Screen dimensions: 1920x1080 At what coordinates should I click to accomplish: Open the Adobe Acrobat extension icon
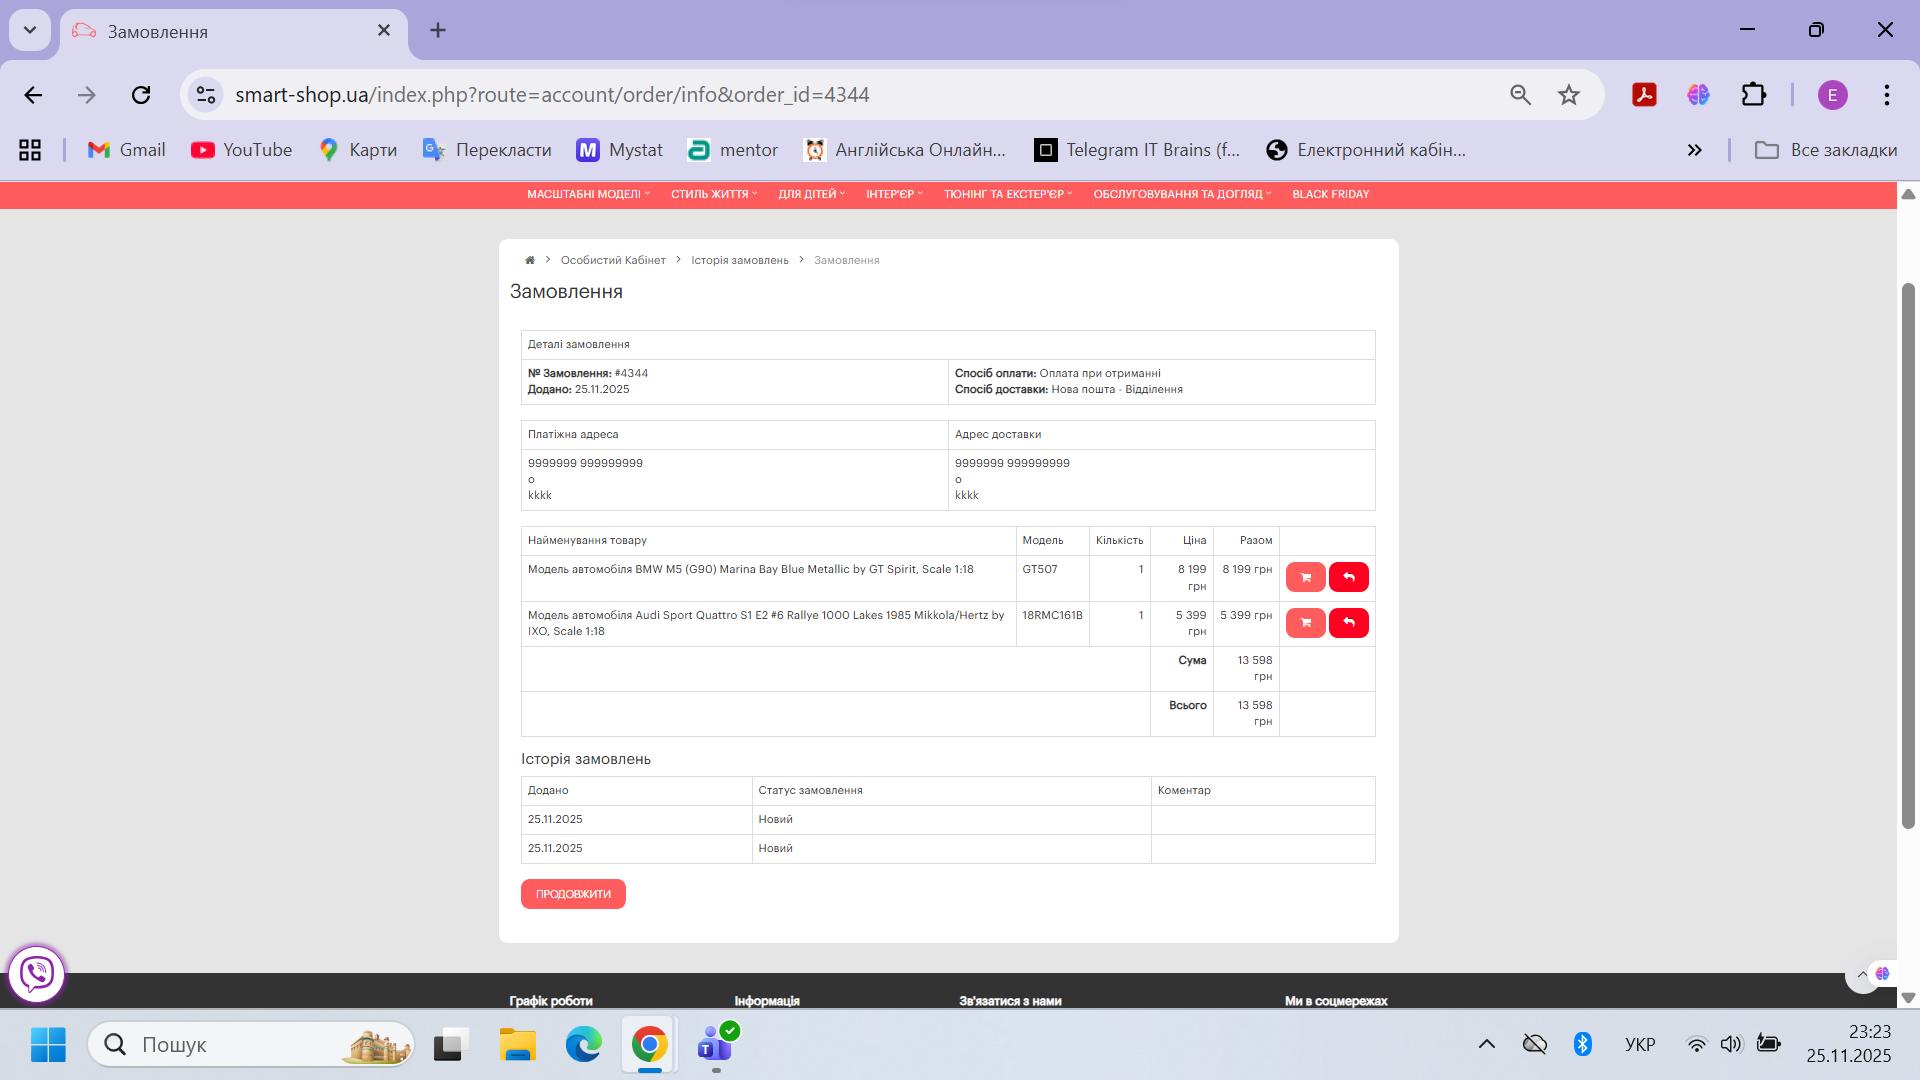point(1644,95)
